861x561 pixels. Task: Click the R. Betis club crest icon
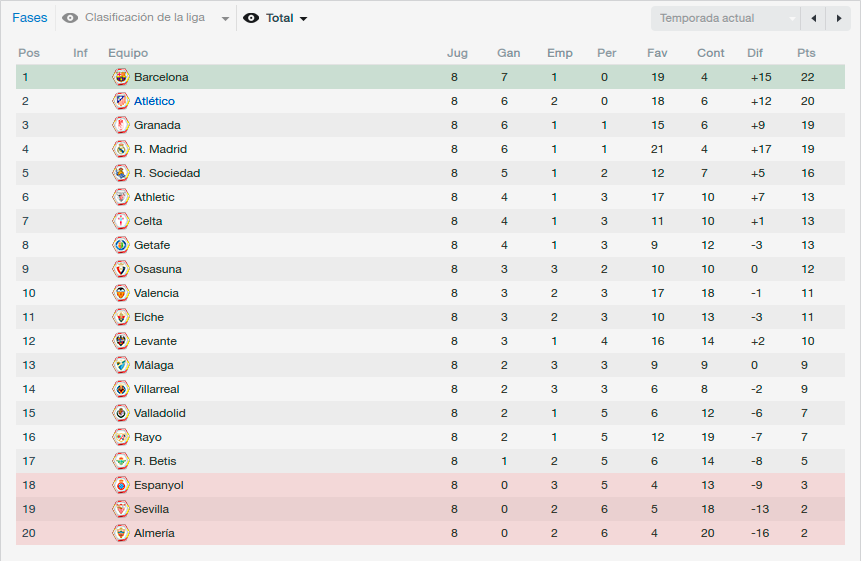pos(121,461)
